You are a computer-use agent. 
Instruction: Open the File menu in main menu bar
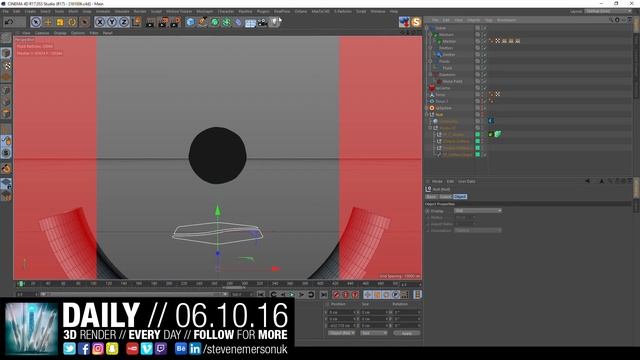coord(6,11)
